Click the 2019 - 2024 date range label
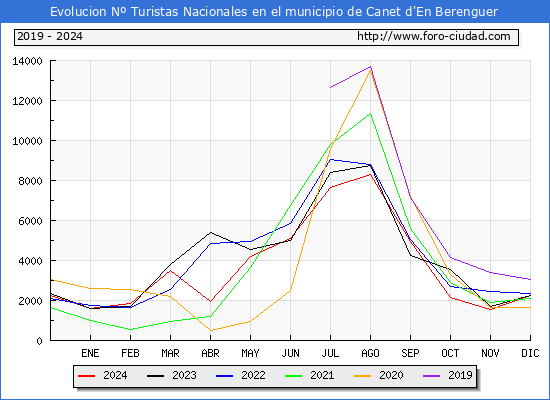 [x=50, y=36]
